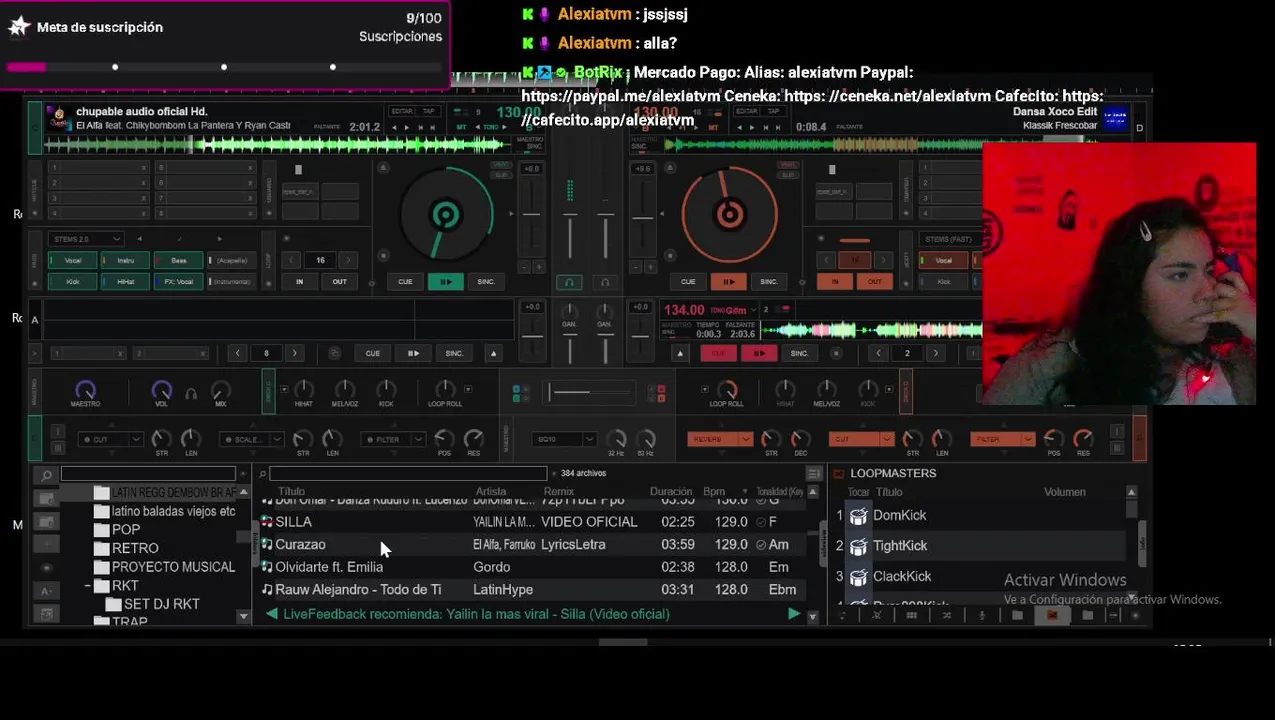Image resolution: width=1275 pixels, height=720 pixels.
Task: Collapse the RKT folder
Action: tap(88, 586)
